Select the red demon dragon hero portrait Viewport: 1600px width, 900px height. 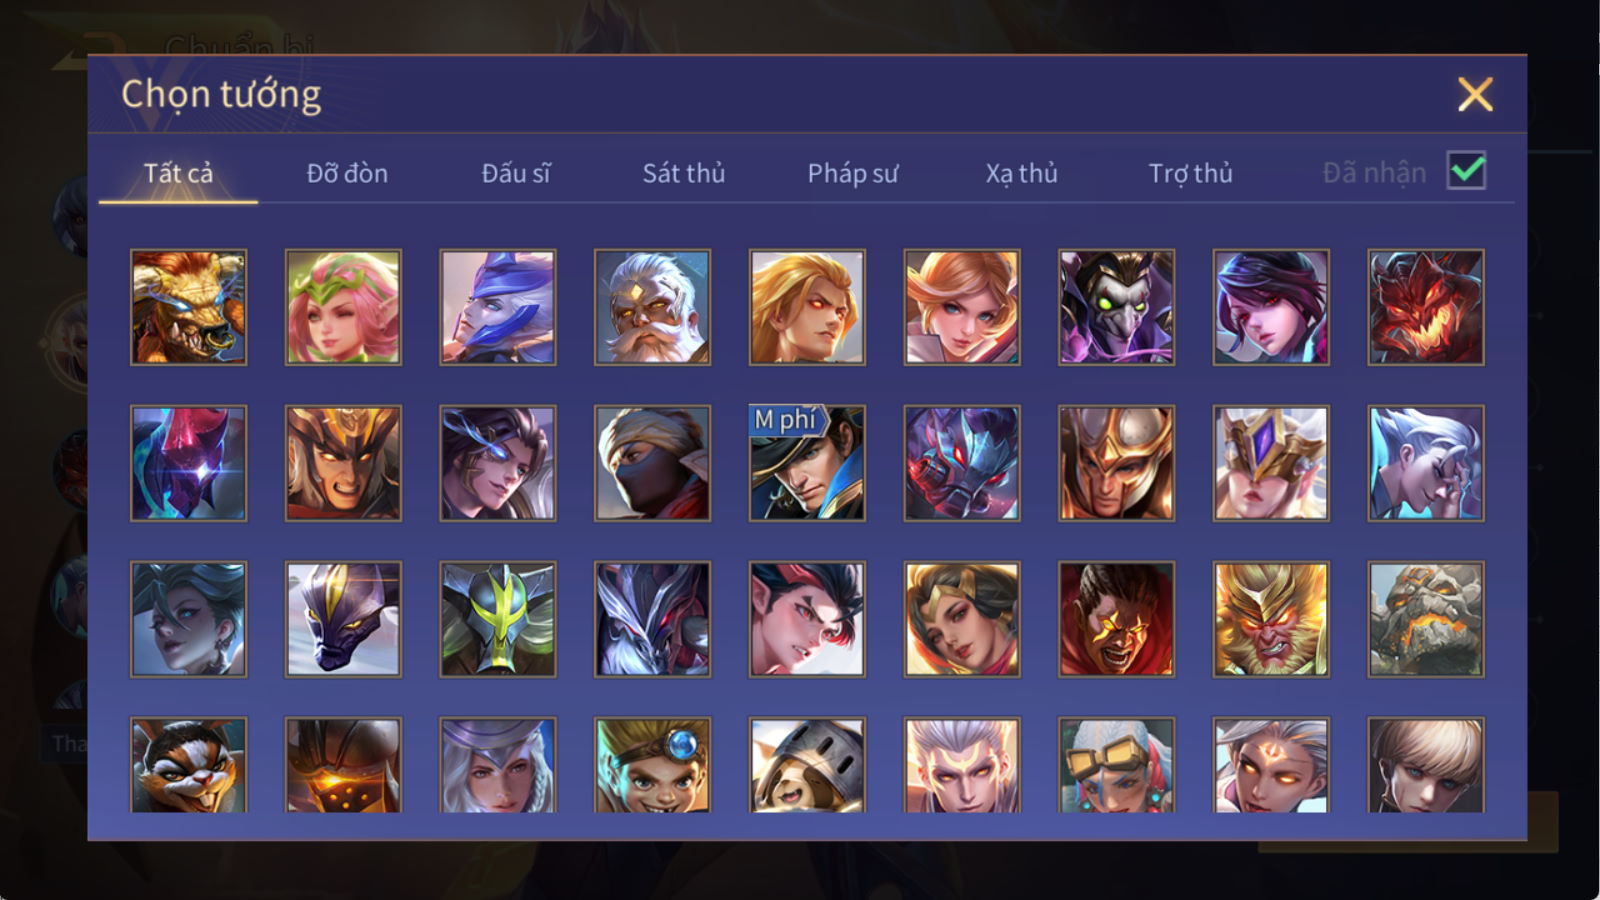click(x=1426, y=307)
